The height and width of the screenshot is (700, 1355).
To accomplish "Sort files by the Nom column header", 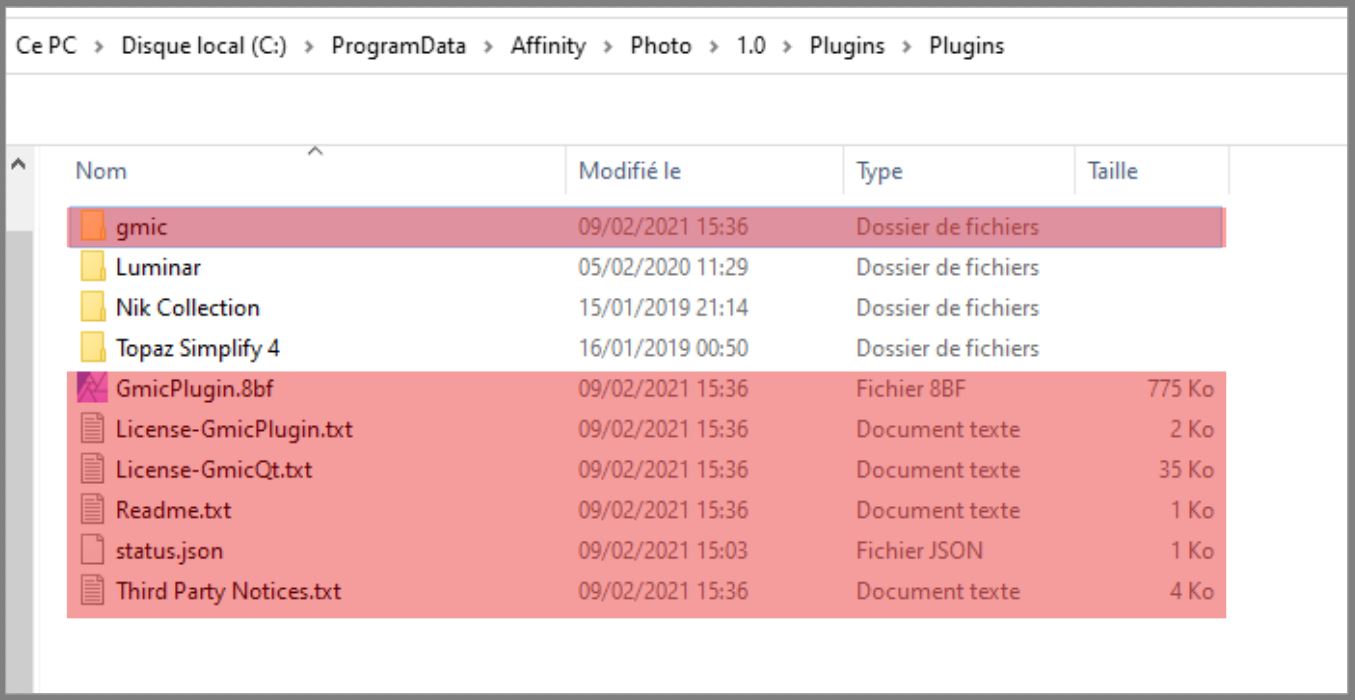I will pyautogui.click(x=102, y=172).
